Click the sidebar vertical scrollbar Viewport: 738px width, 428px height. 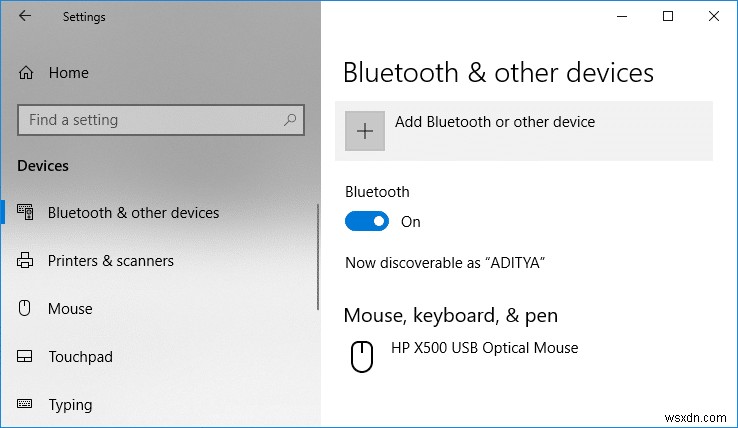click(x=318, y=257)
